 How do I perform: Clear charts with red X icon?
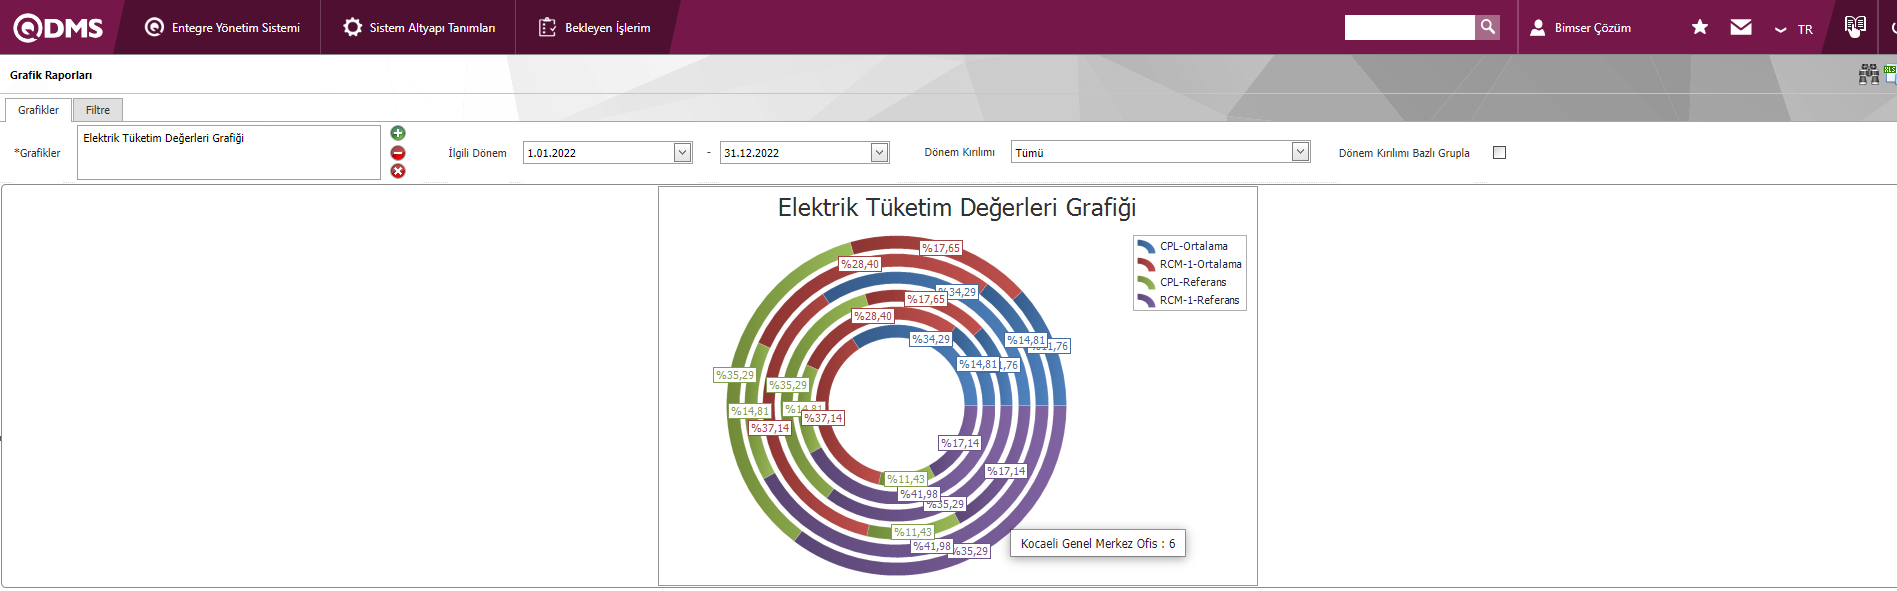click(x=398, y=171)
